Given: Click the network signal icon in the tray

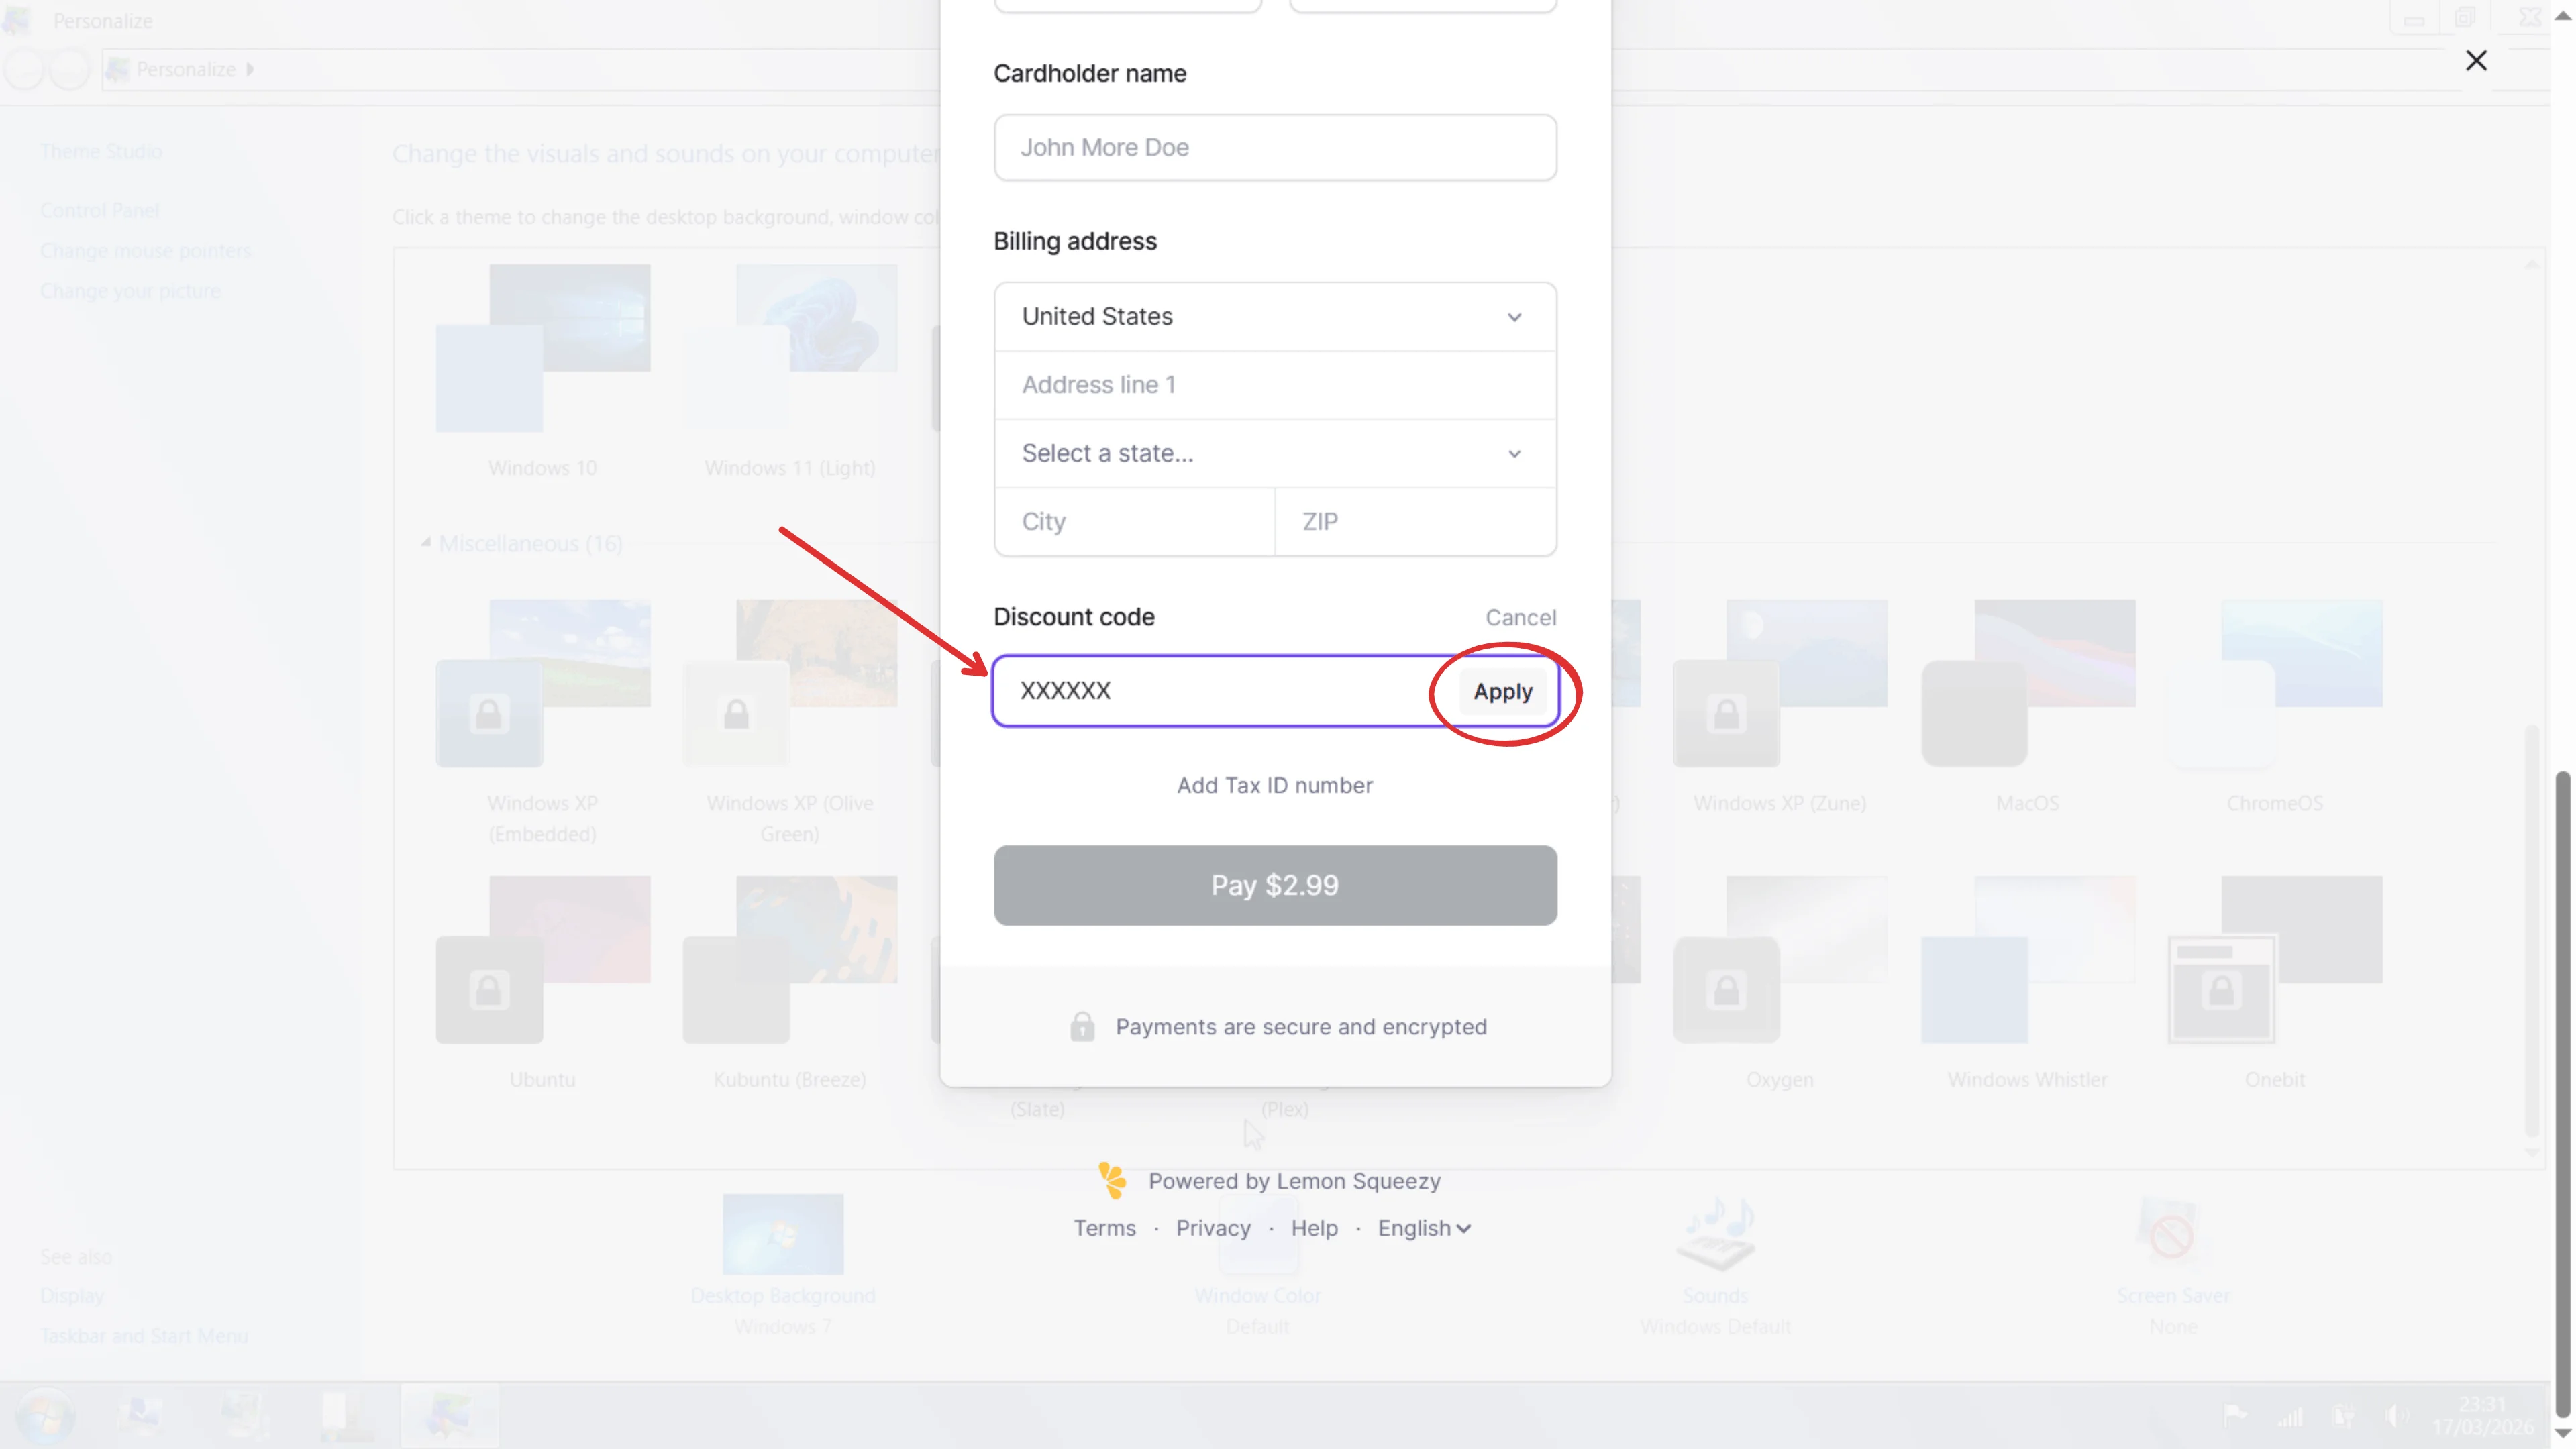Looking at the screenshot, I should point(2291,1418).
